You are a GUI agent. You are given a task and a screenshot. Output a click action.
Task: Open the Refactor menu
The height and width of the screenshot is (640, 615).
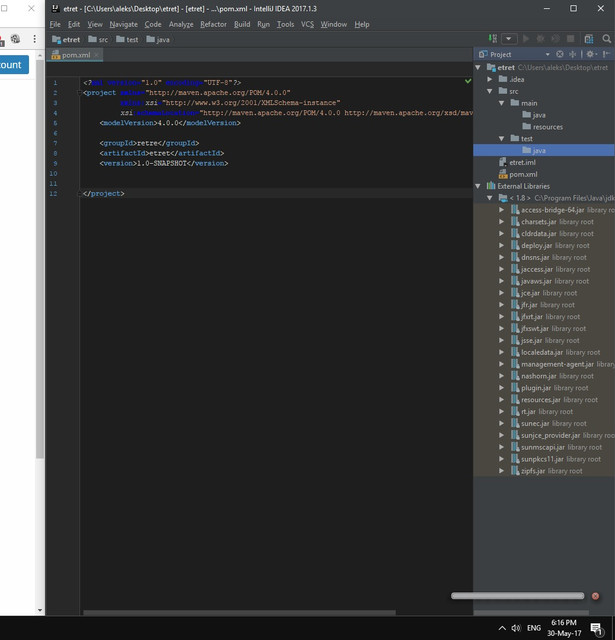[x=213, y=24]
